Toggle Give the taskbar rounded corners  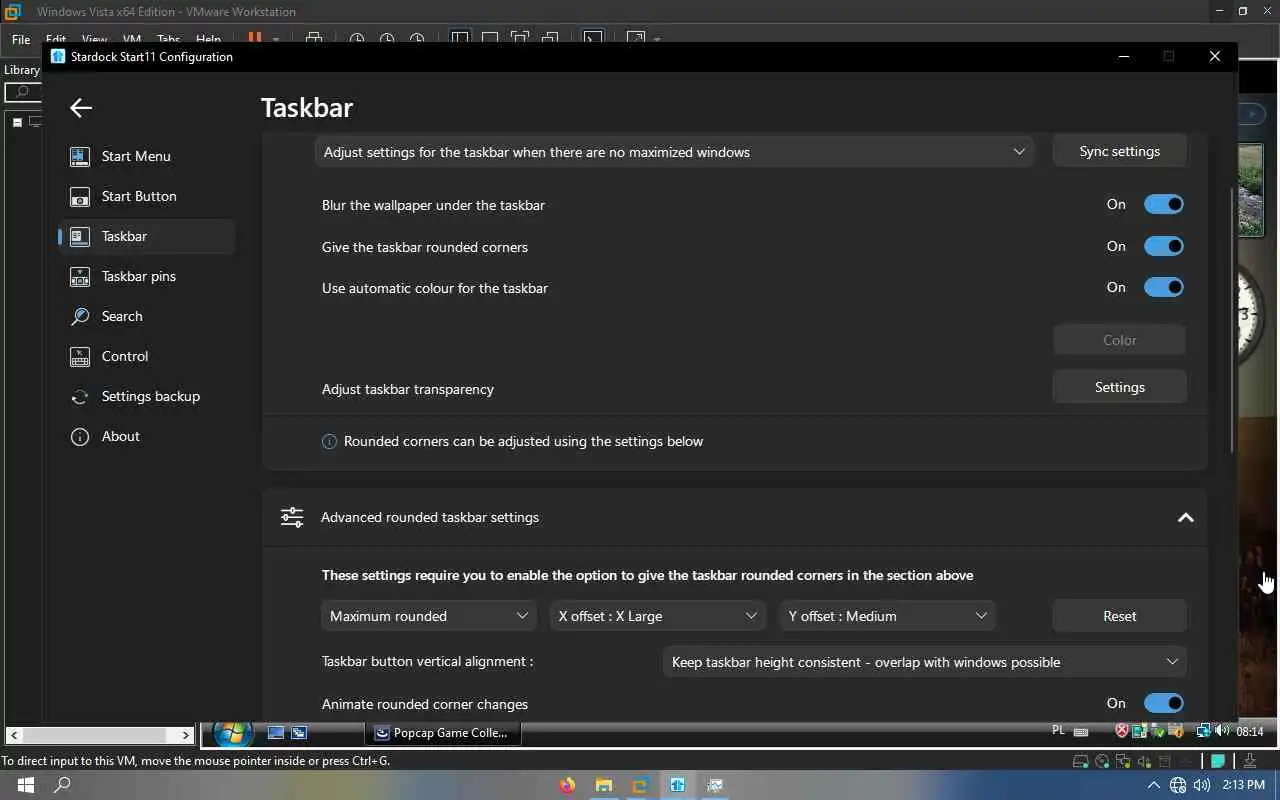[x=1163, y=246]
